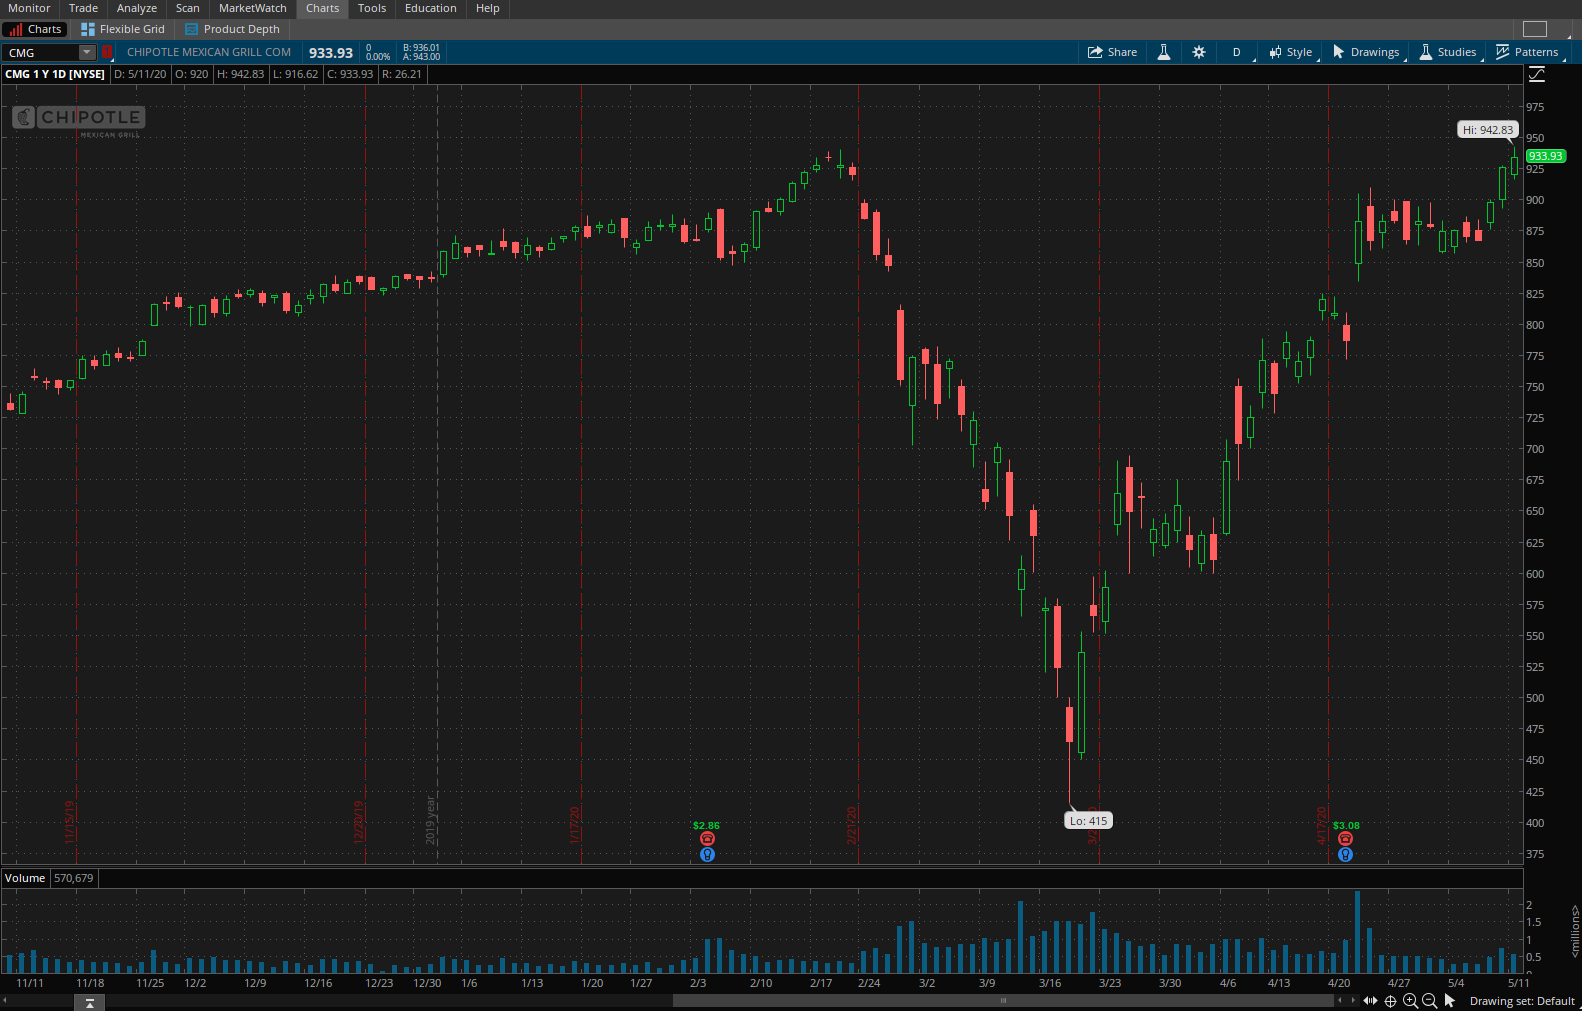This screenshot has width=1582, height=1011.
Task: Click the chart scale toggle icon above price axis
Action: tap(1537, 75)
